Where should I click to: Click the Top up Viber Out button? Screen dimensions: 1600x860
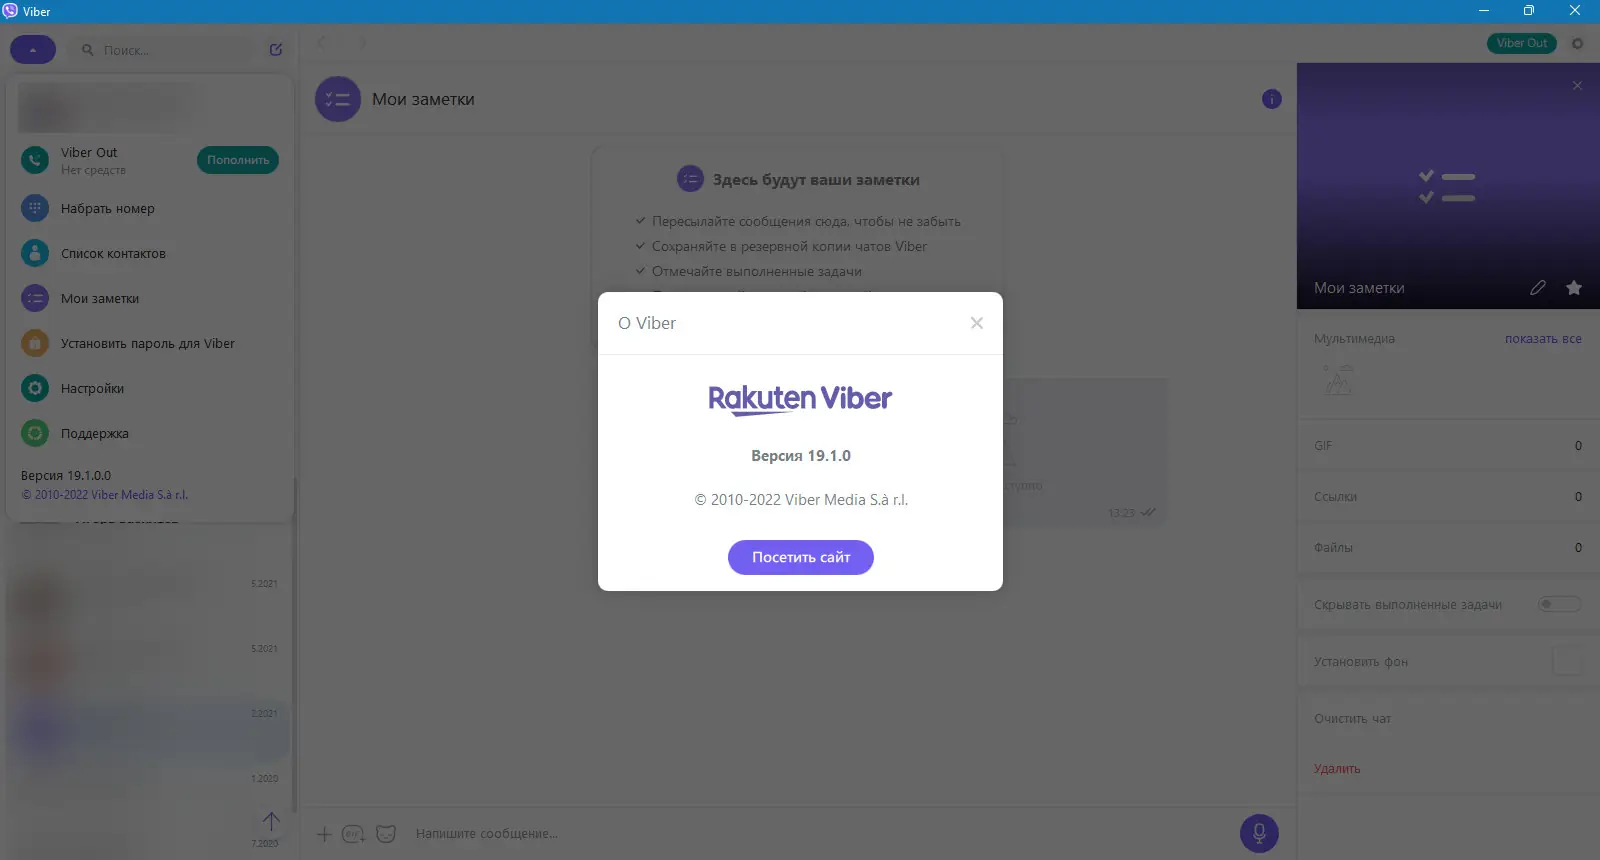(x=238, y=160)
